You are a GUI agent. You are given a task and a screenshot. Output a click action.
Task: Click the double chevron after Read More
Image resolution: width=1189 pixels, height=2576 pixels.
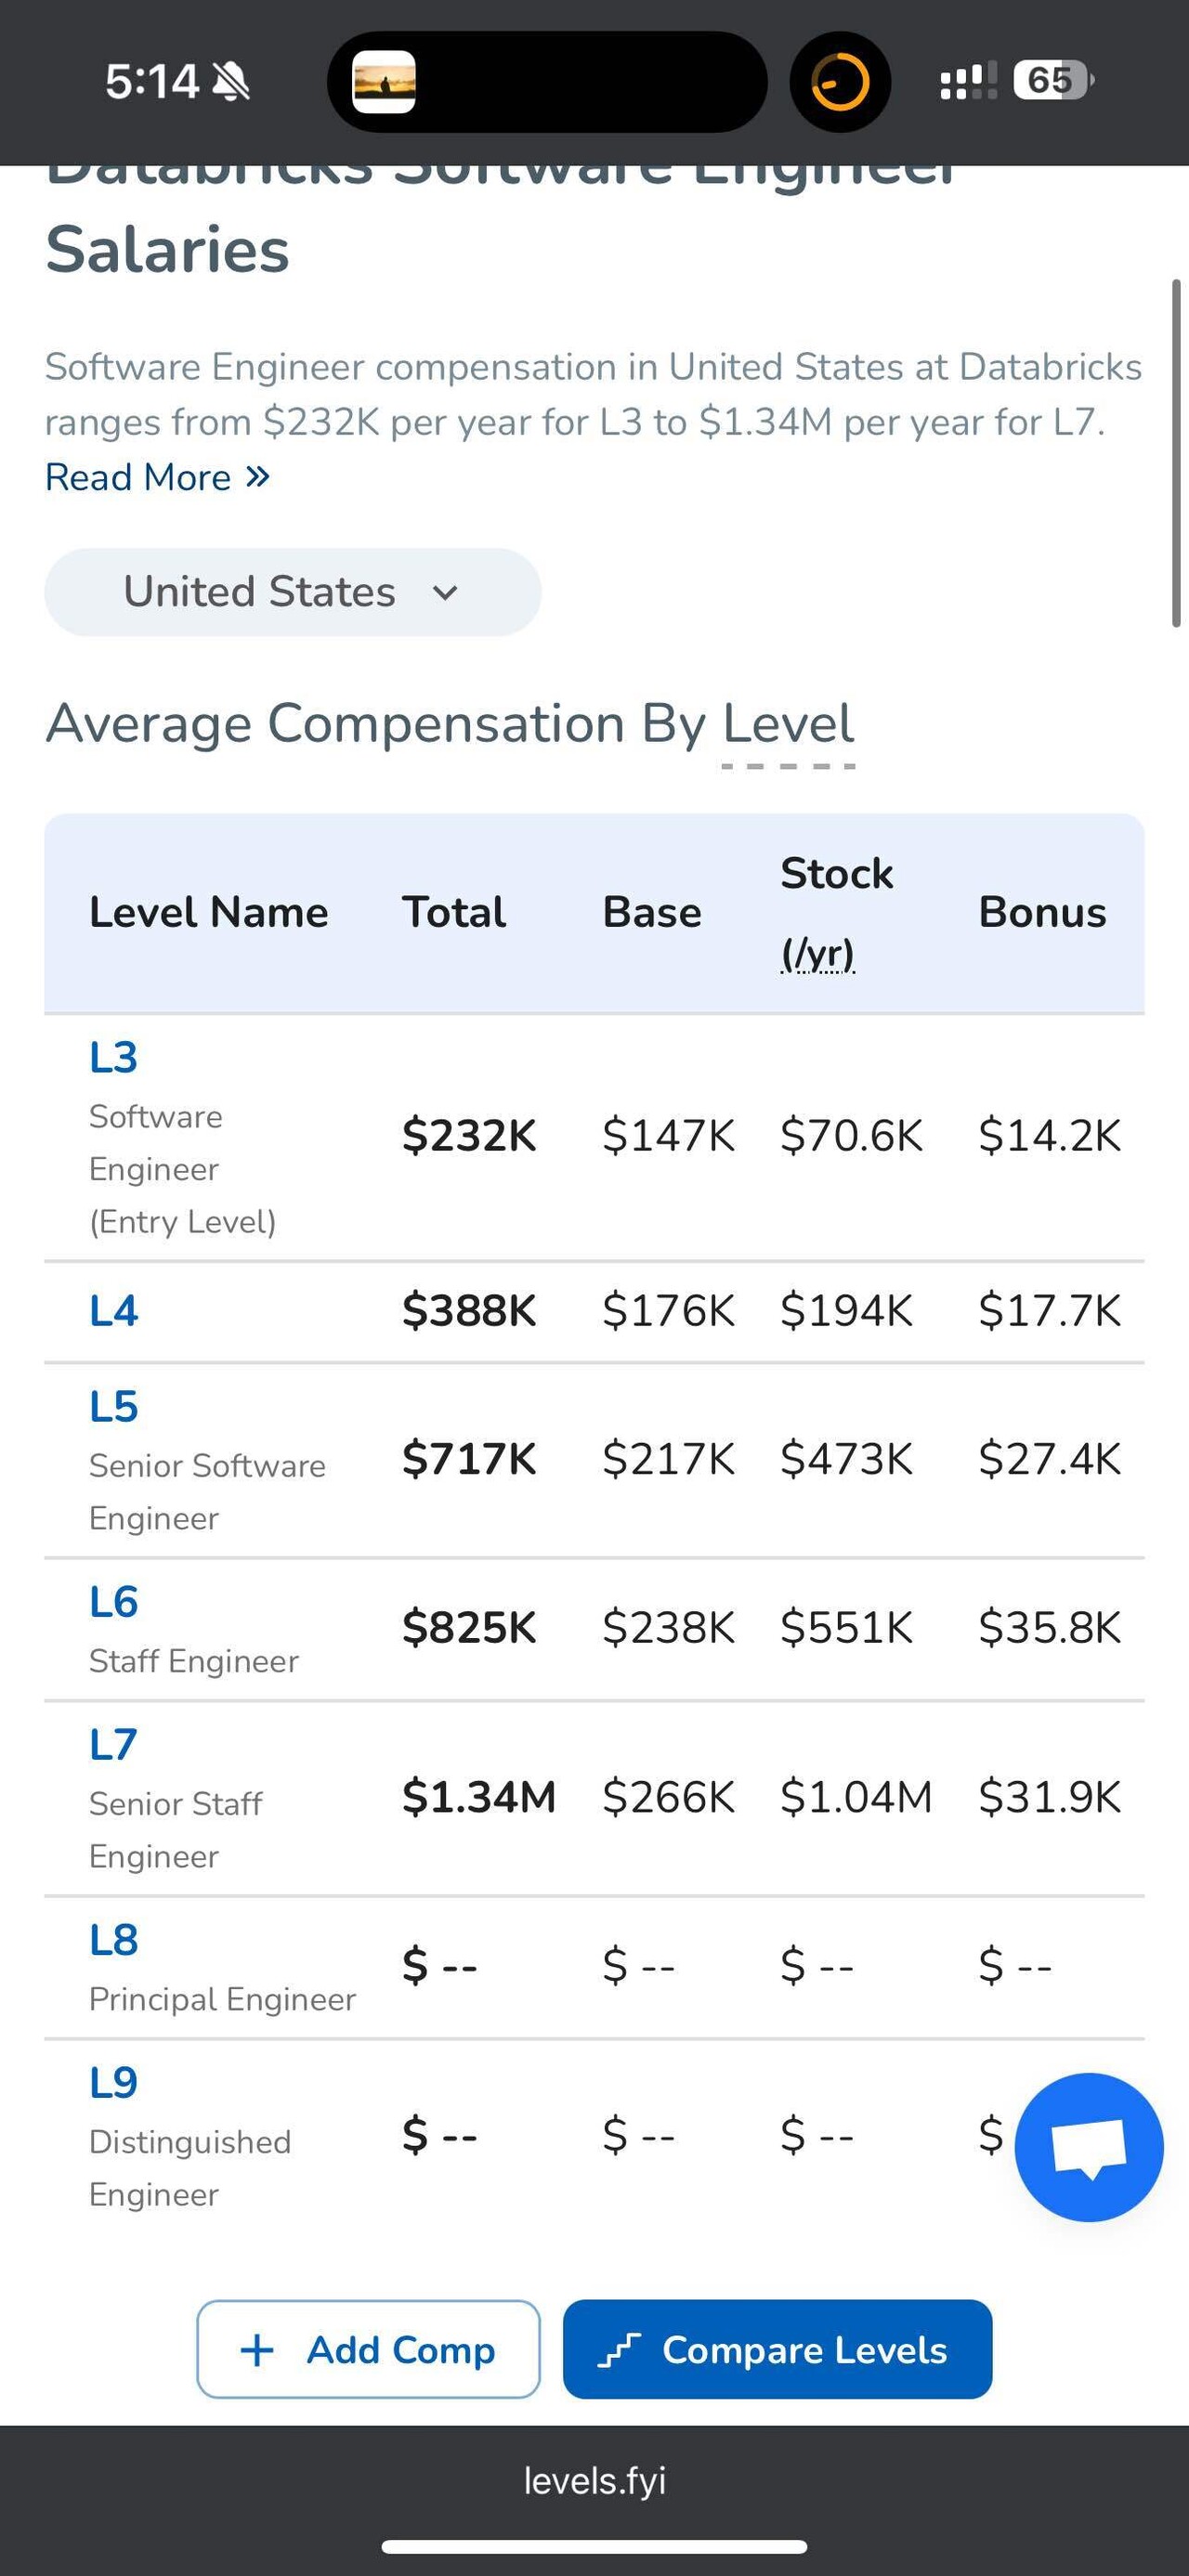258,477
